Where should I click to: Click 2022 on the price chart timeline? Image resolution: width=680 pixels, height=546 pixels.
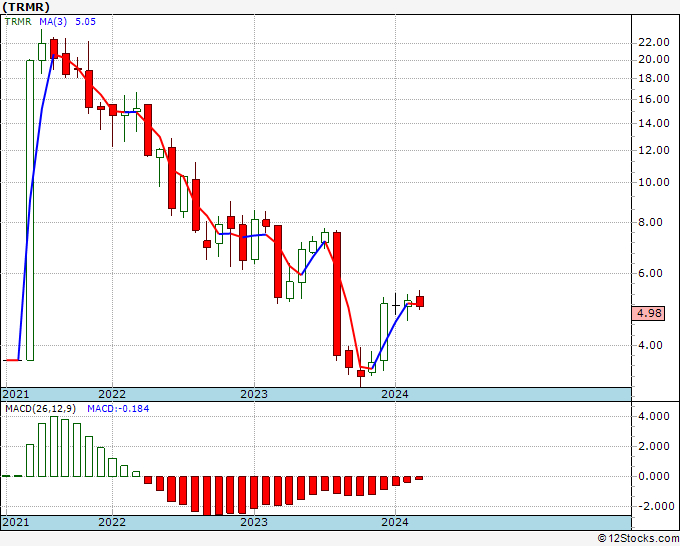coord(112,394)
